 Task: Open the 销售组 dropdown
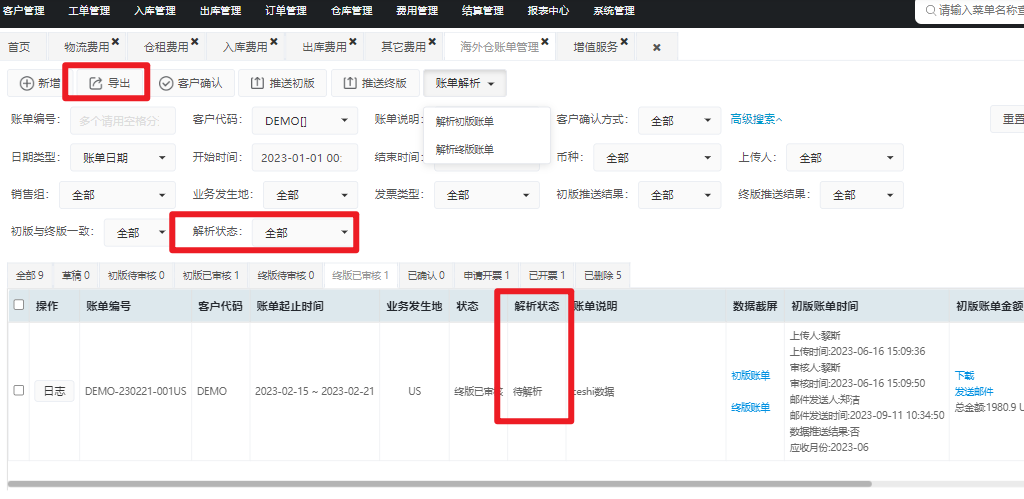coord(118,195)
